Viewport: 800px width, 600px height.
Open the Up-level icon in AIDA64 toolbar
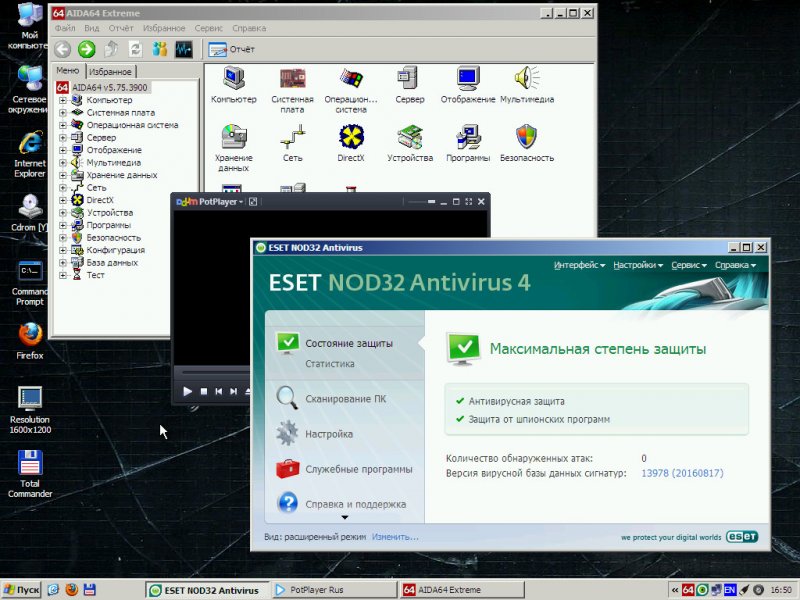tap(111, 49)
